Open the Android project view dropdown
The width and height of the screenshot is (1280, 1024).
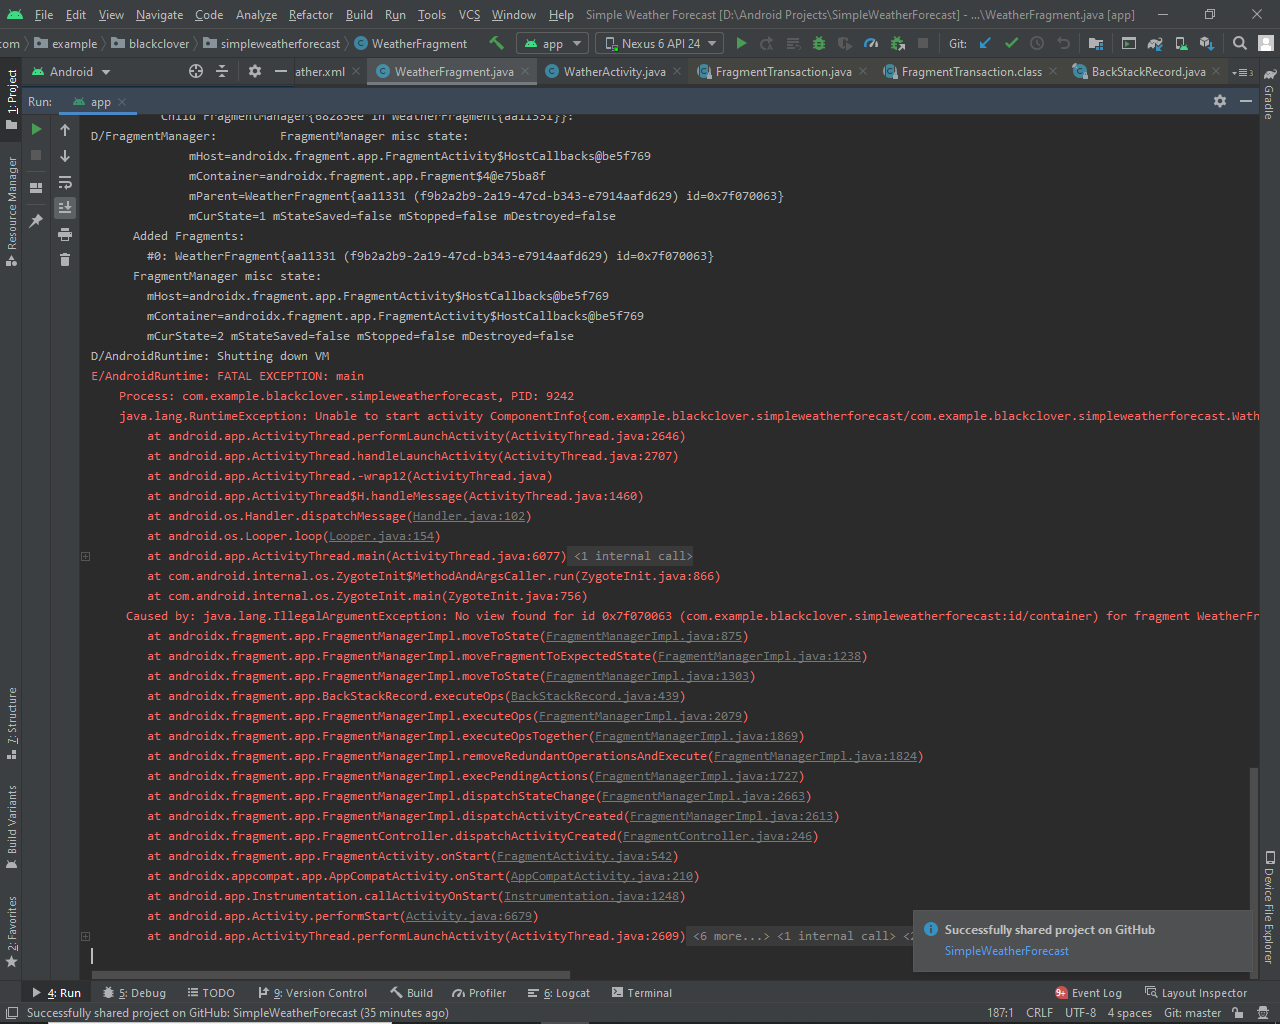tap(71, 71)
